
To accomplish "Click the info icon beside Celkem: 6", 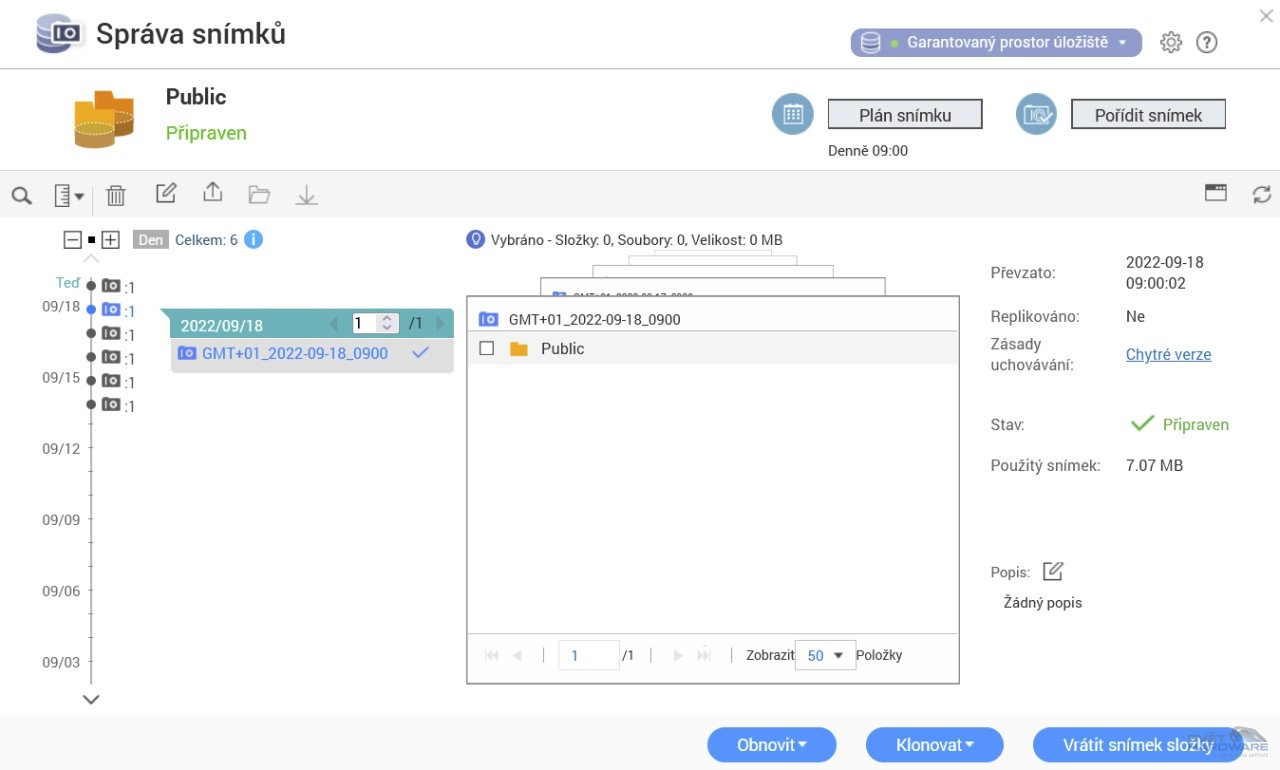I will tap(254, 240).
